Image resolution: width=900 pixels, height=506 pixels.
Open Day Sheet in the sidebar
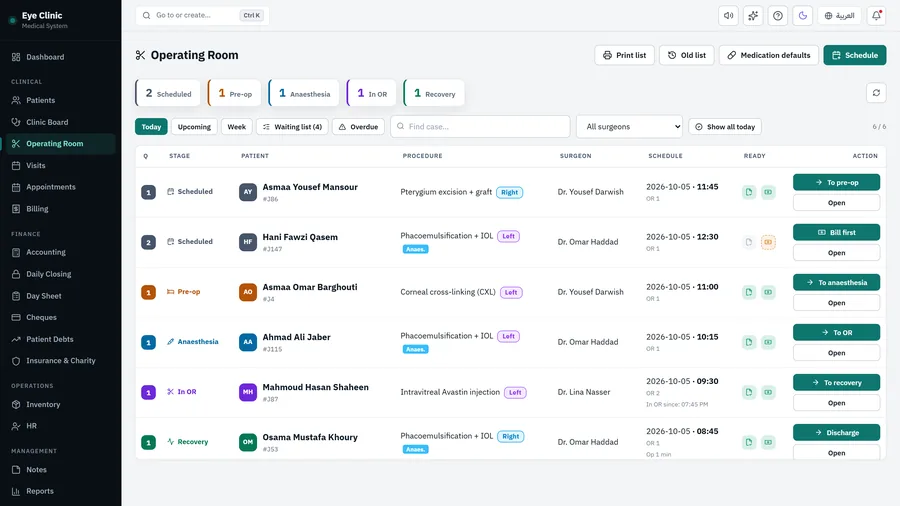(x=60, y=295)
